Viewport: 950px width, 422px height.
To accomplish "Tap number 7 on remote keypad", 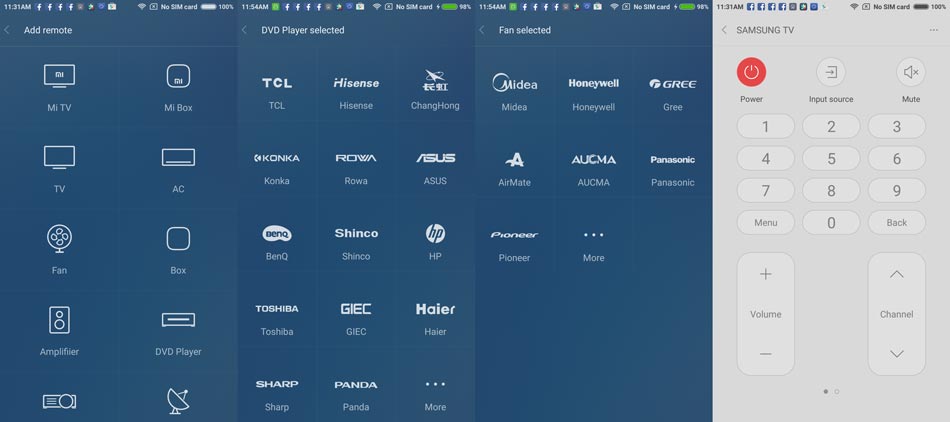I will click(x=766, y=191).
